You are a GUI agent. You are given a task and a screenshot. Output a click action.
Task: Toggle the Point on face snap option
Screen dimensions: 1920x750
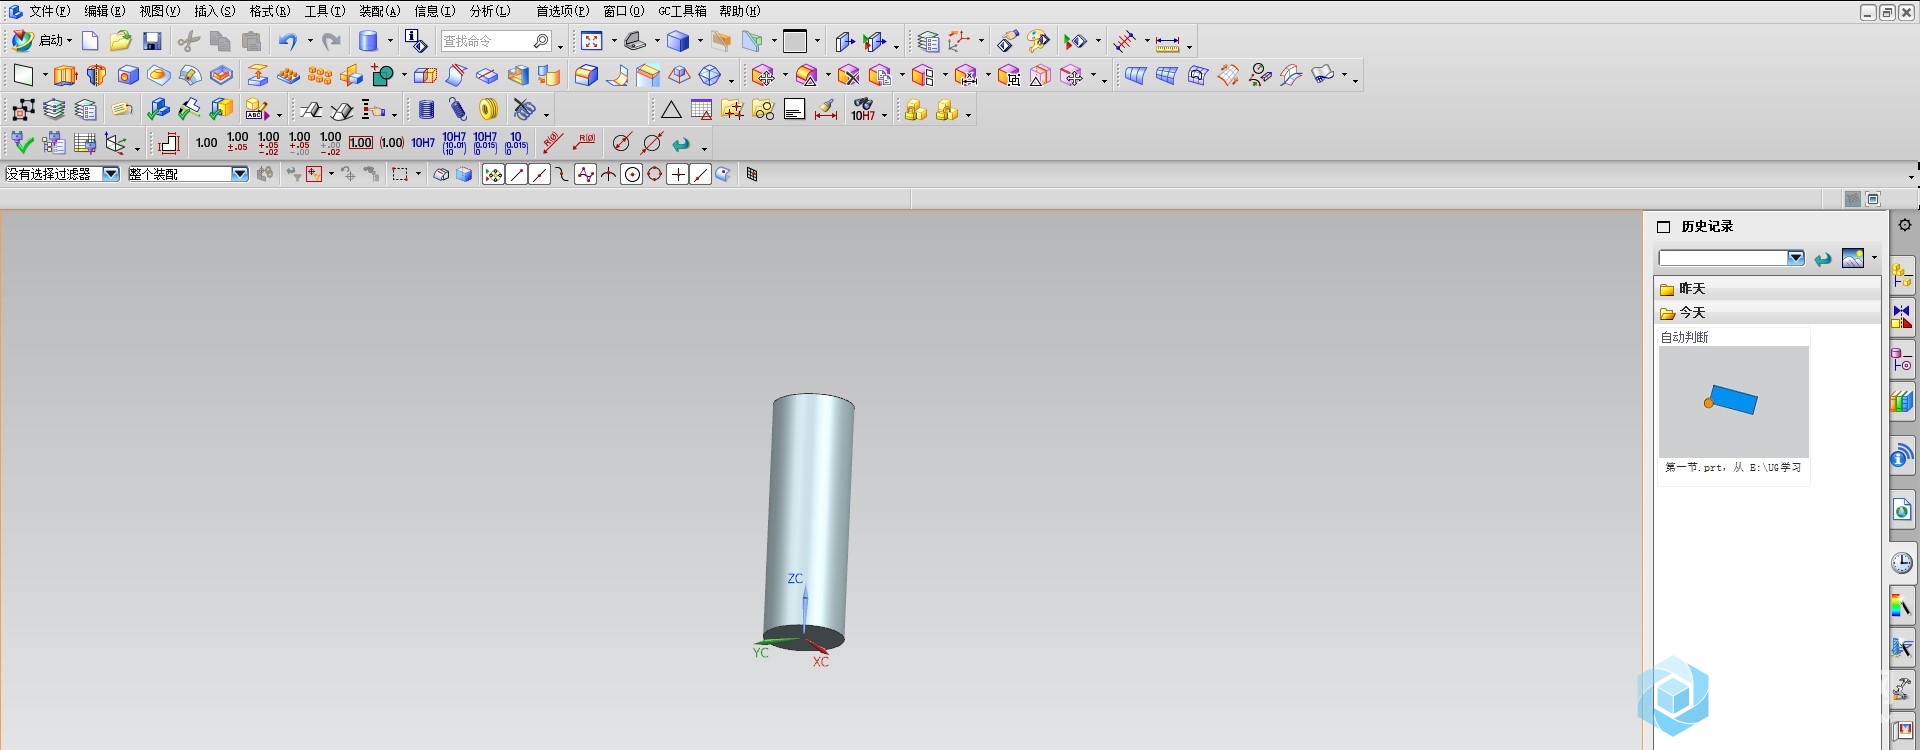[723, 174]
